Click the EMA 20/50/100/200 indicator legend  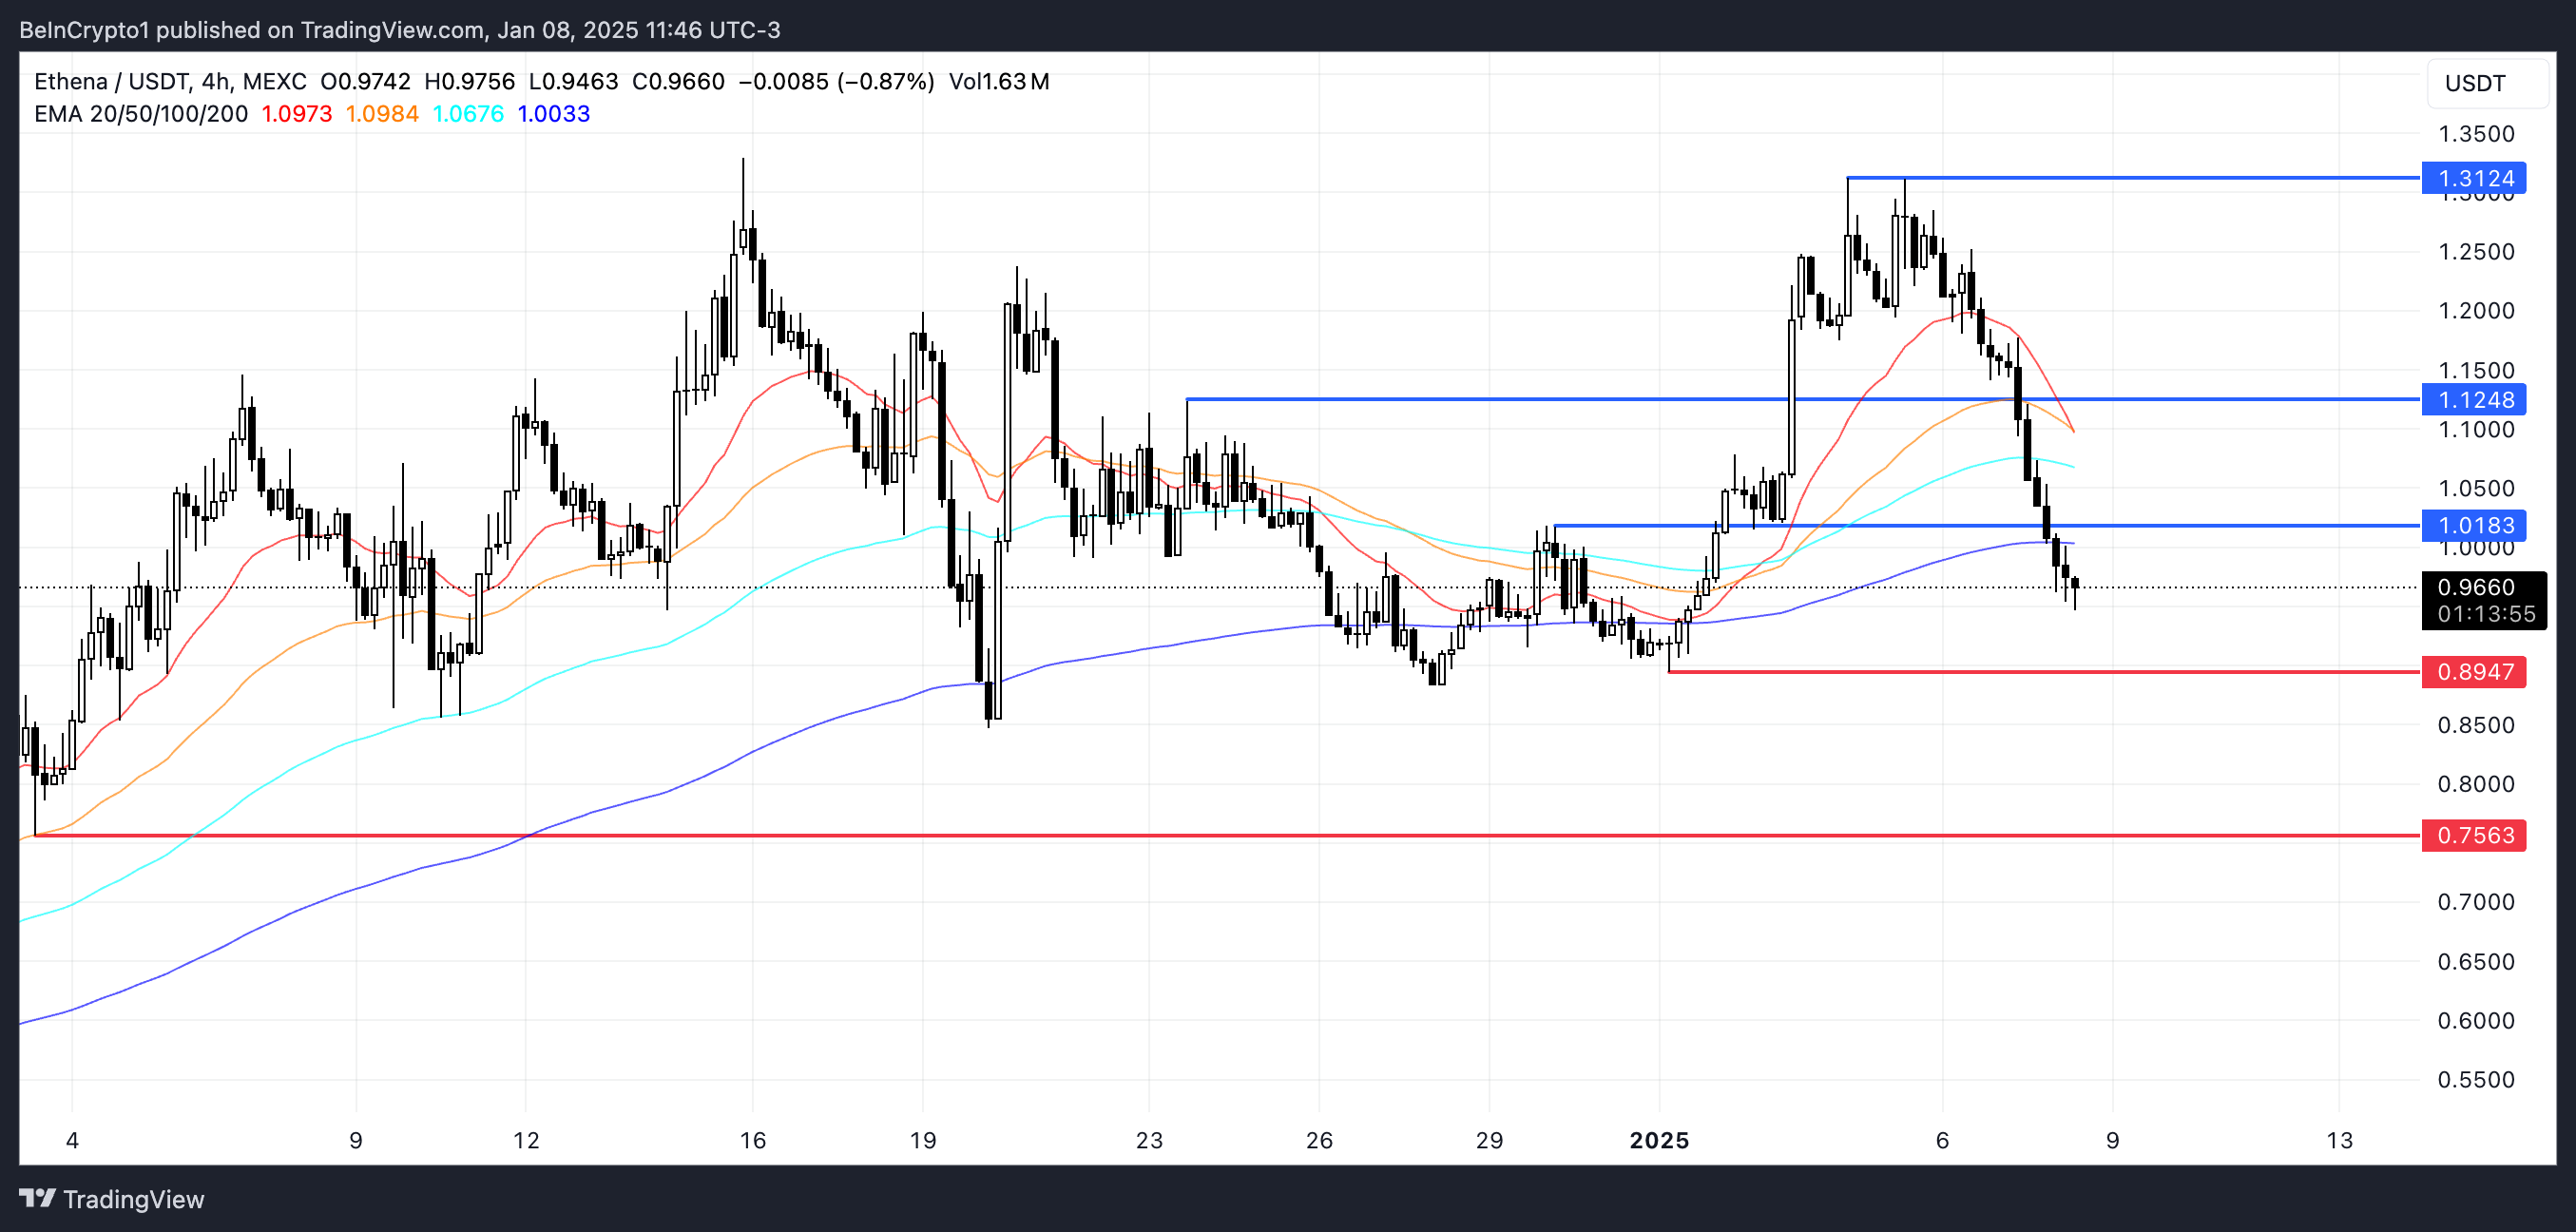click(141, 114)
